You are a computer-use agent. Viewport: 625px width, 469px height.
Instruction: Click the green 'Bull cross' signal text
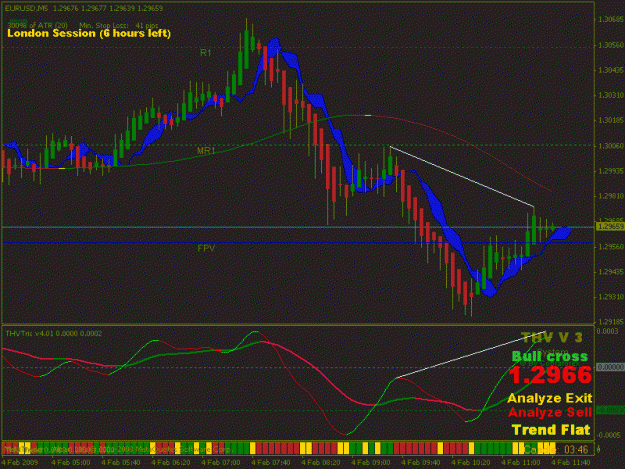pos(550,356)
